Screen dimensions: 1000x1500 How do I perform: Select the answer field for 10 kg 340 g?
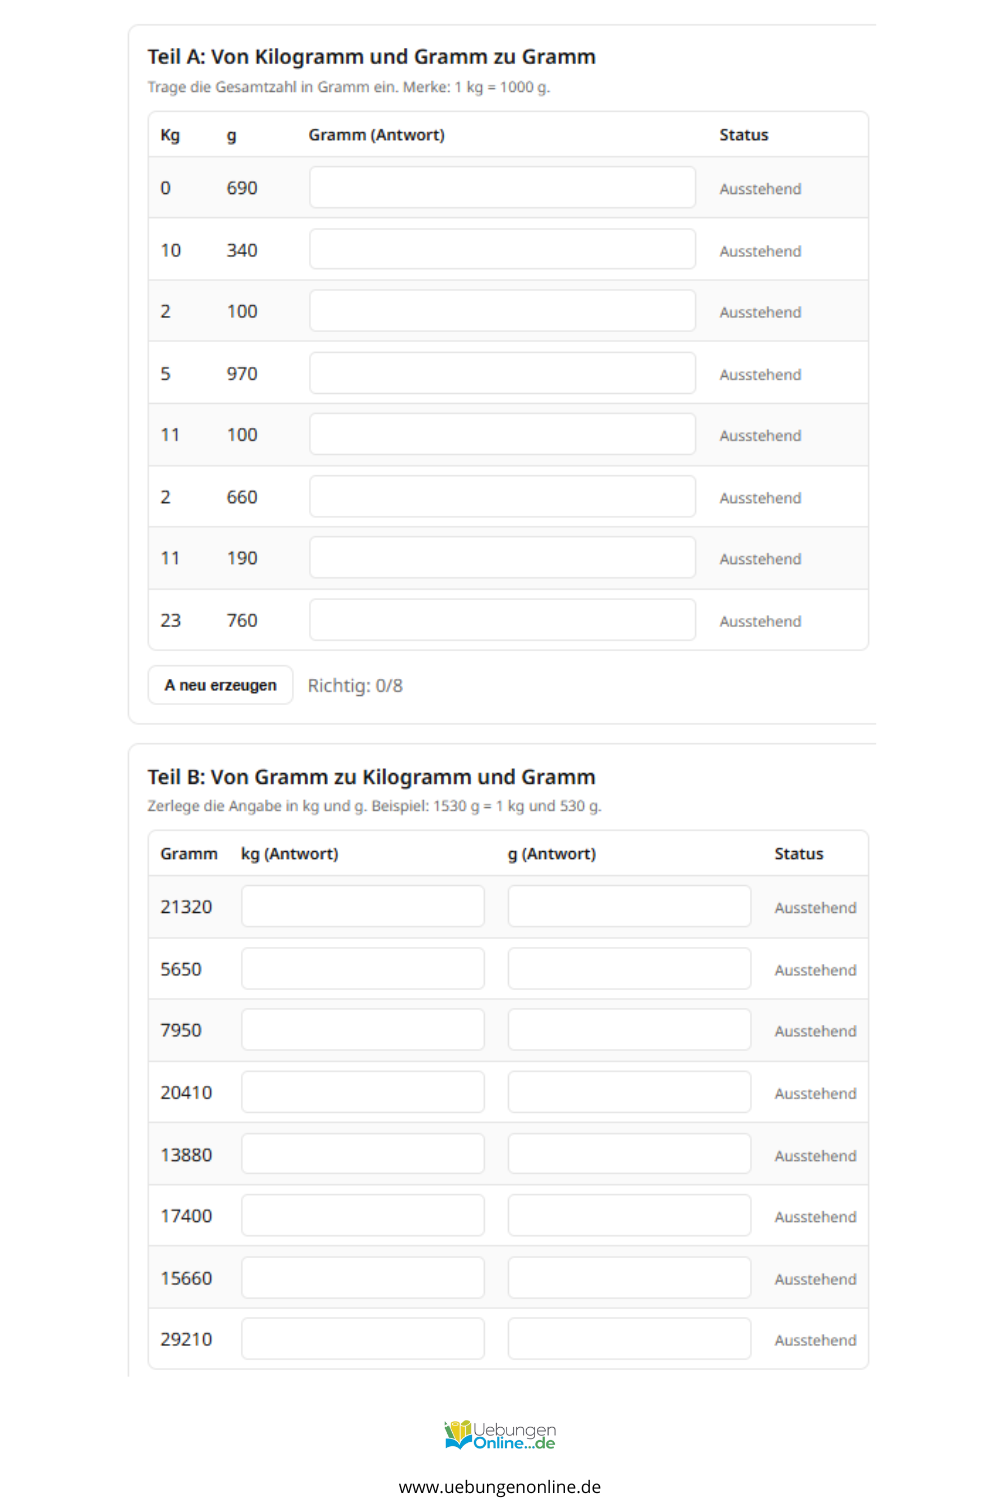(502, 250)
